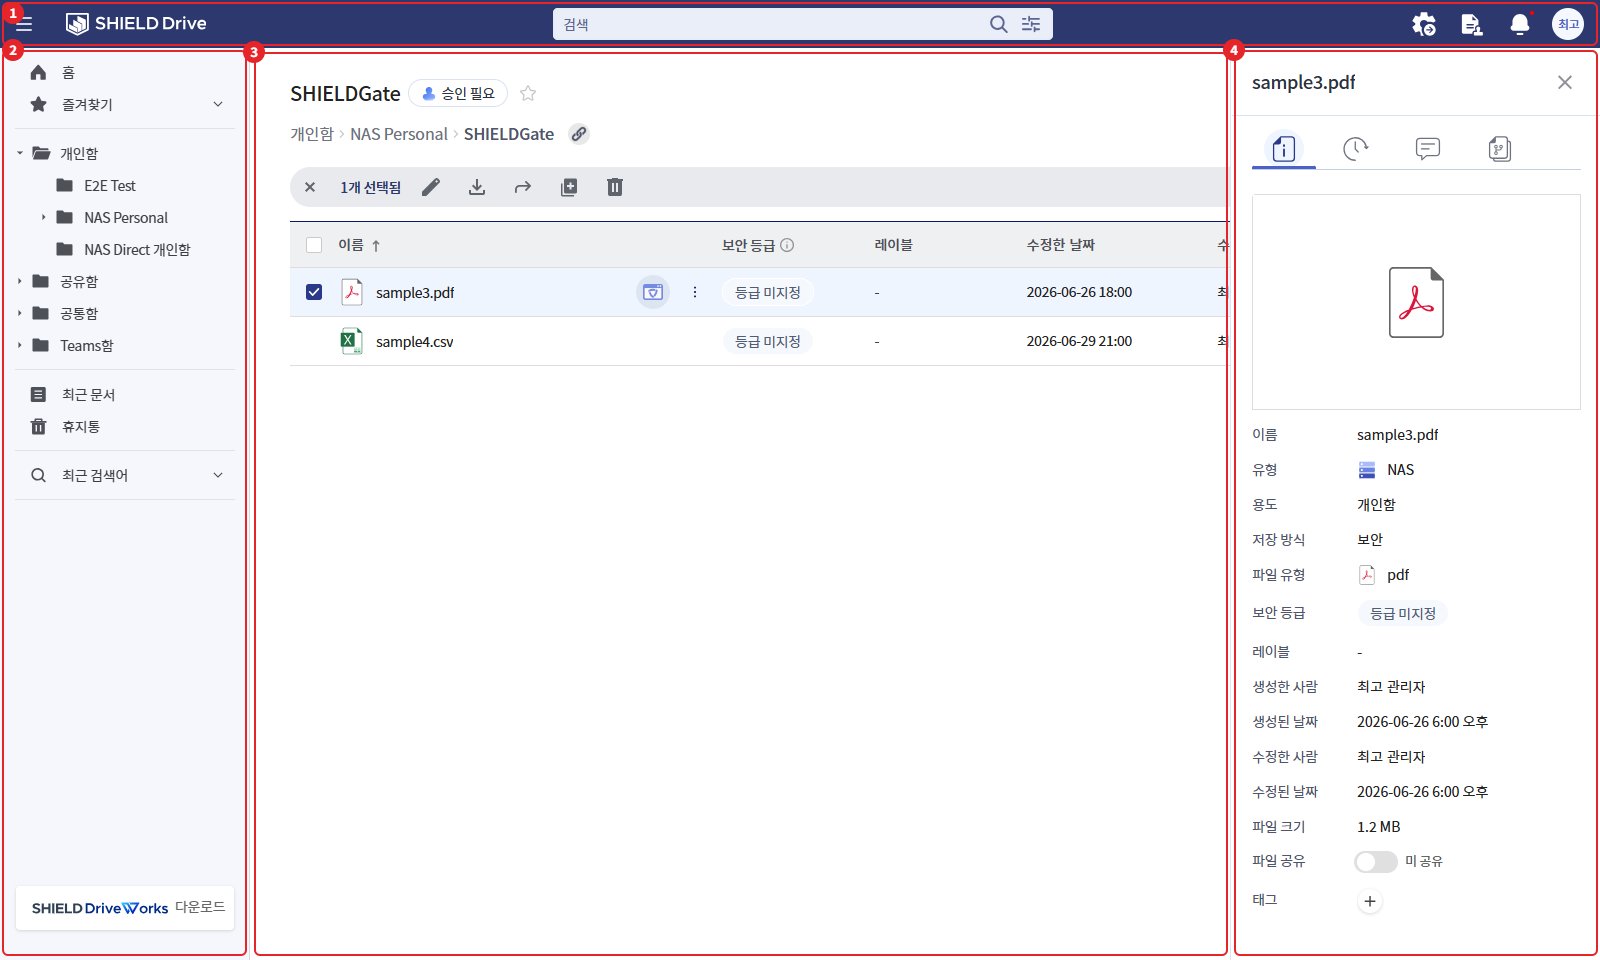Go to NAS Personal in breadcrumb
Image resolution: width=1600 pixels, height=960 pixels.
[399, 134]
